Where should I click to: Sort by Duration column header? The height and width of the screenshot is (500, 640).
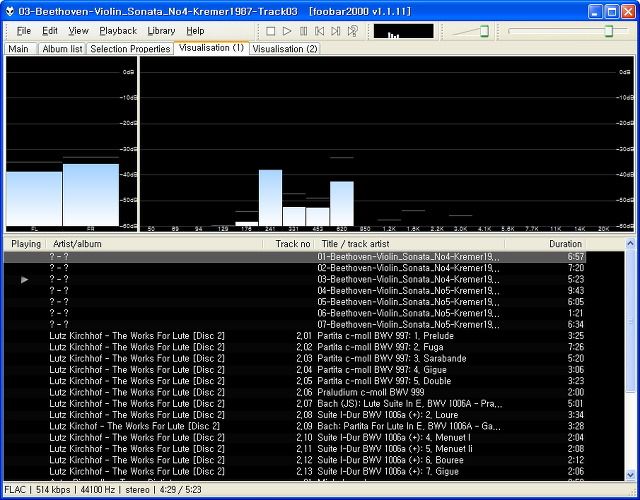point(546,244)
